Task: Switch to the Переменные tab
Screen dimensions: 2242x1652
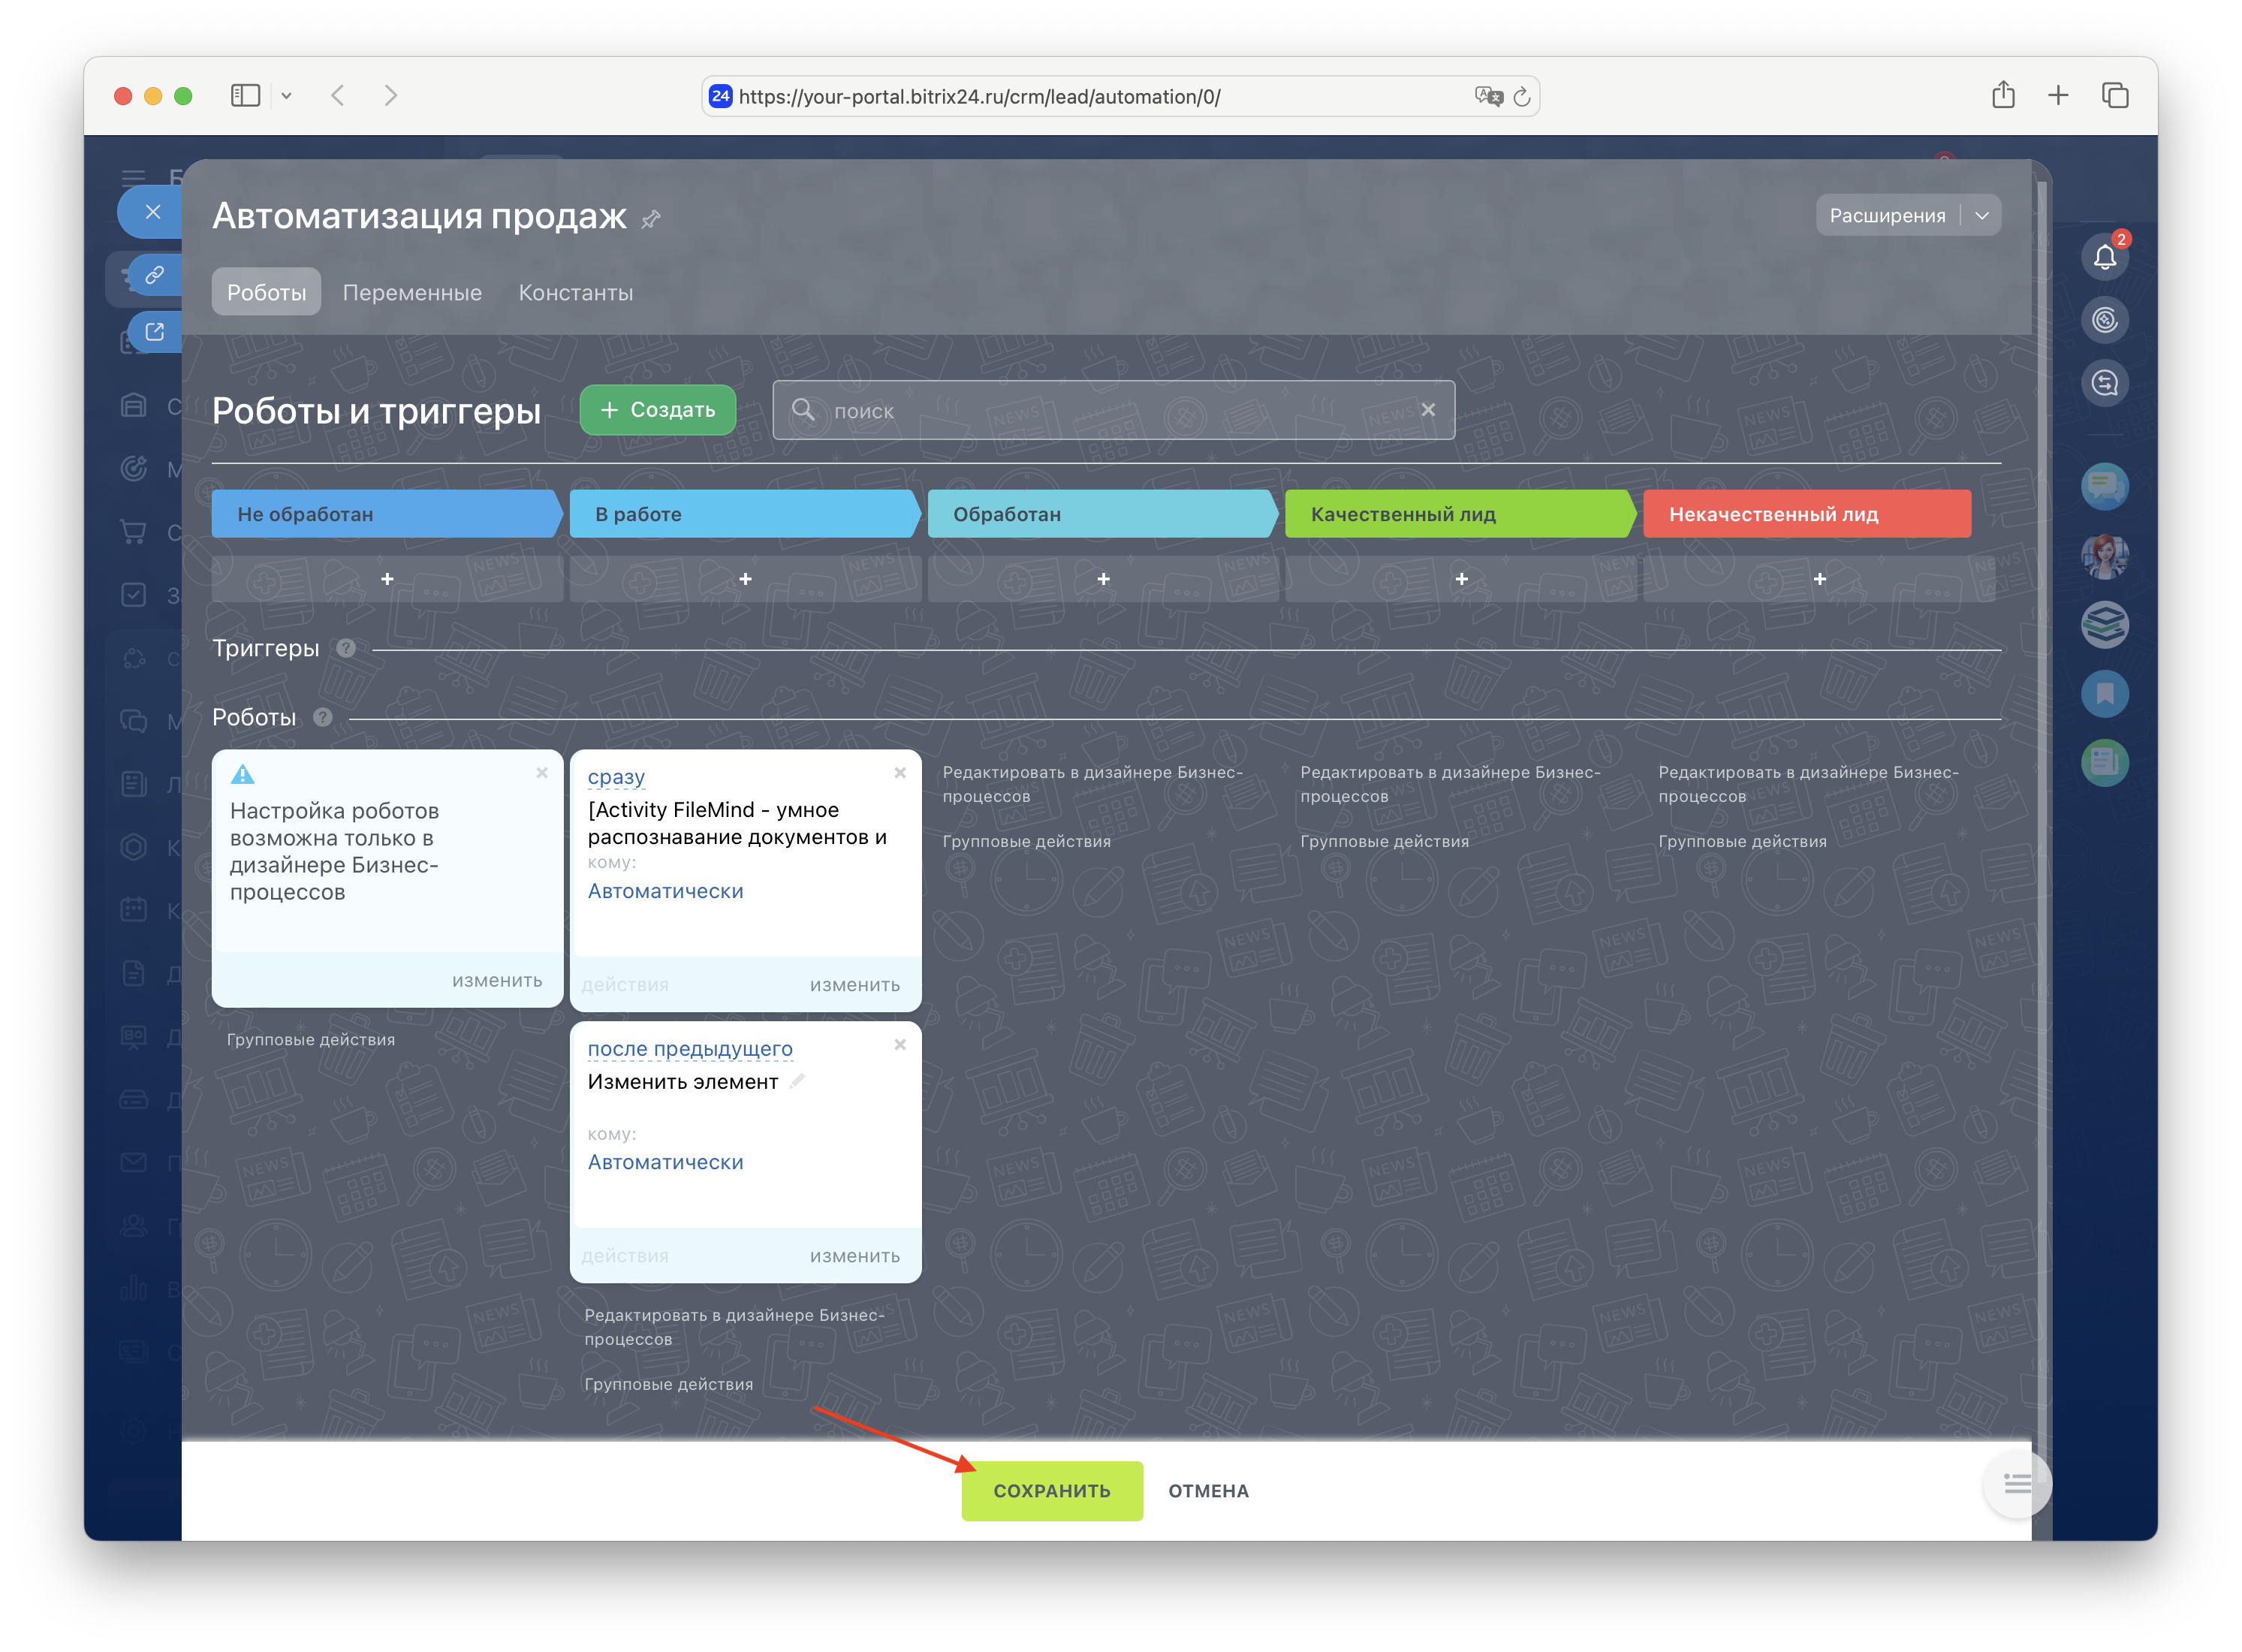Action: [412, 293]
